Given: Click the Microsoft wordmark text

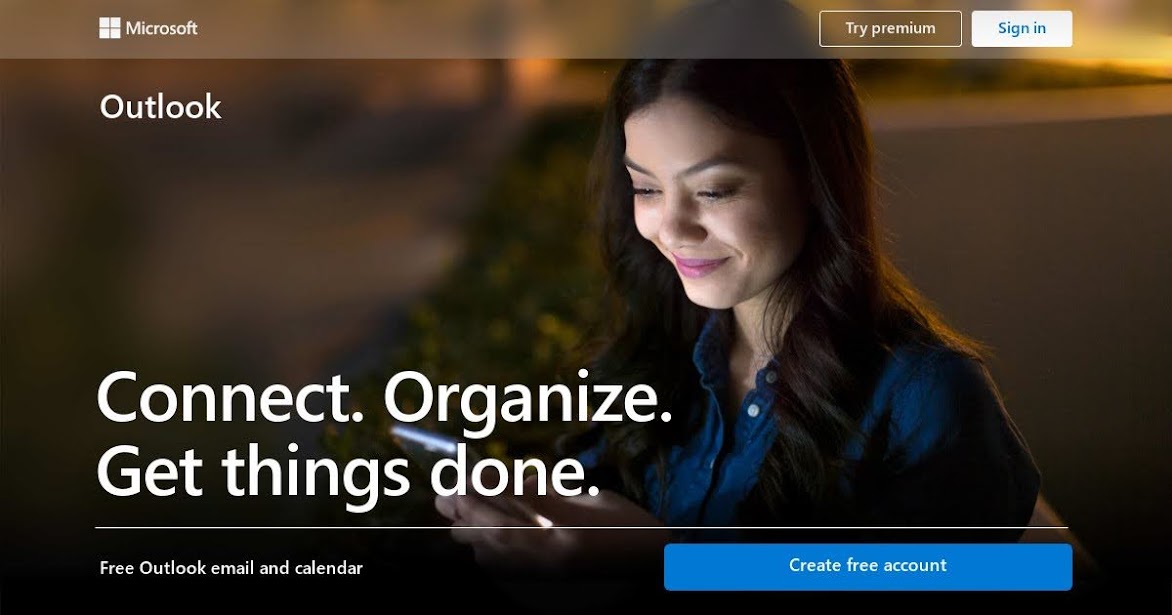Looking at the screenshot, I should [x=161, y=28].
